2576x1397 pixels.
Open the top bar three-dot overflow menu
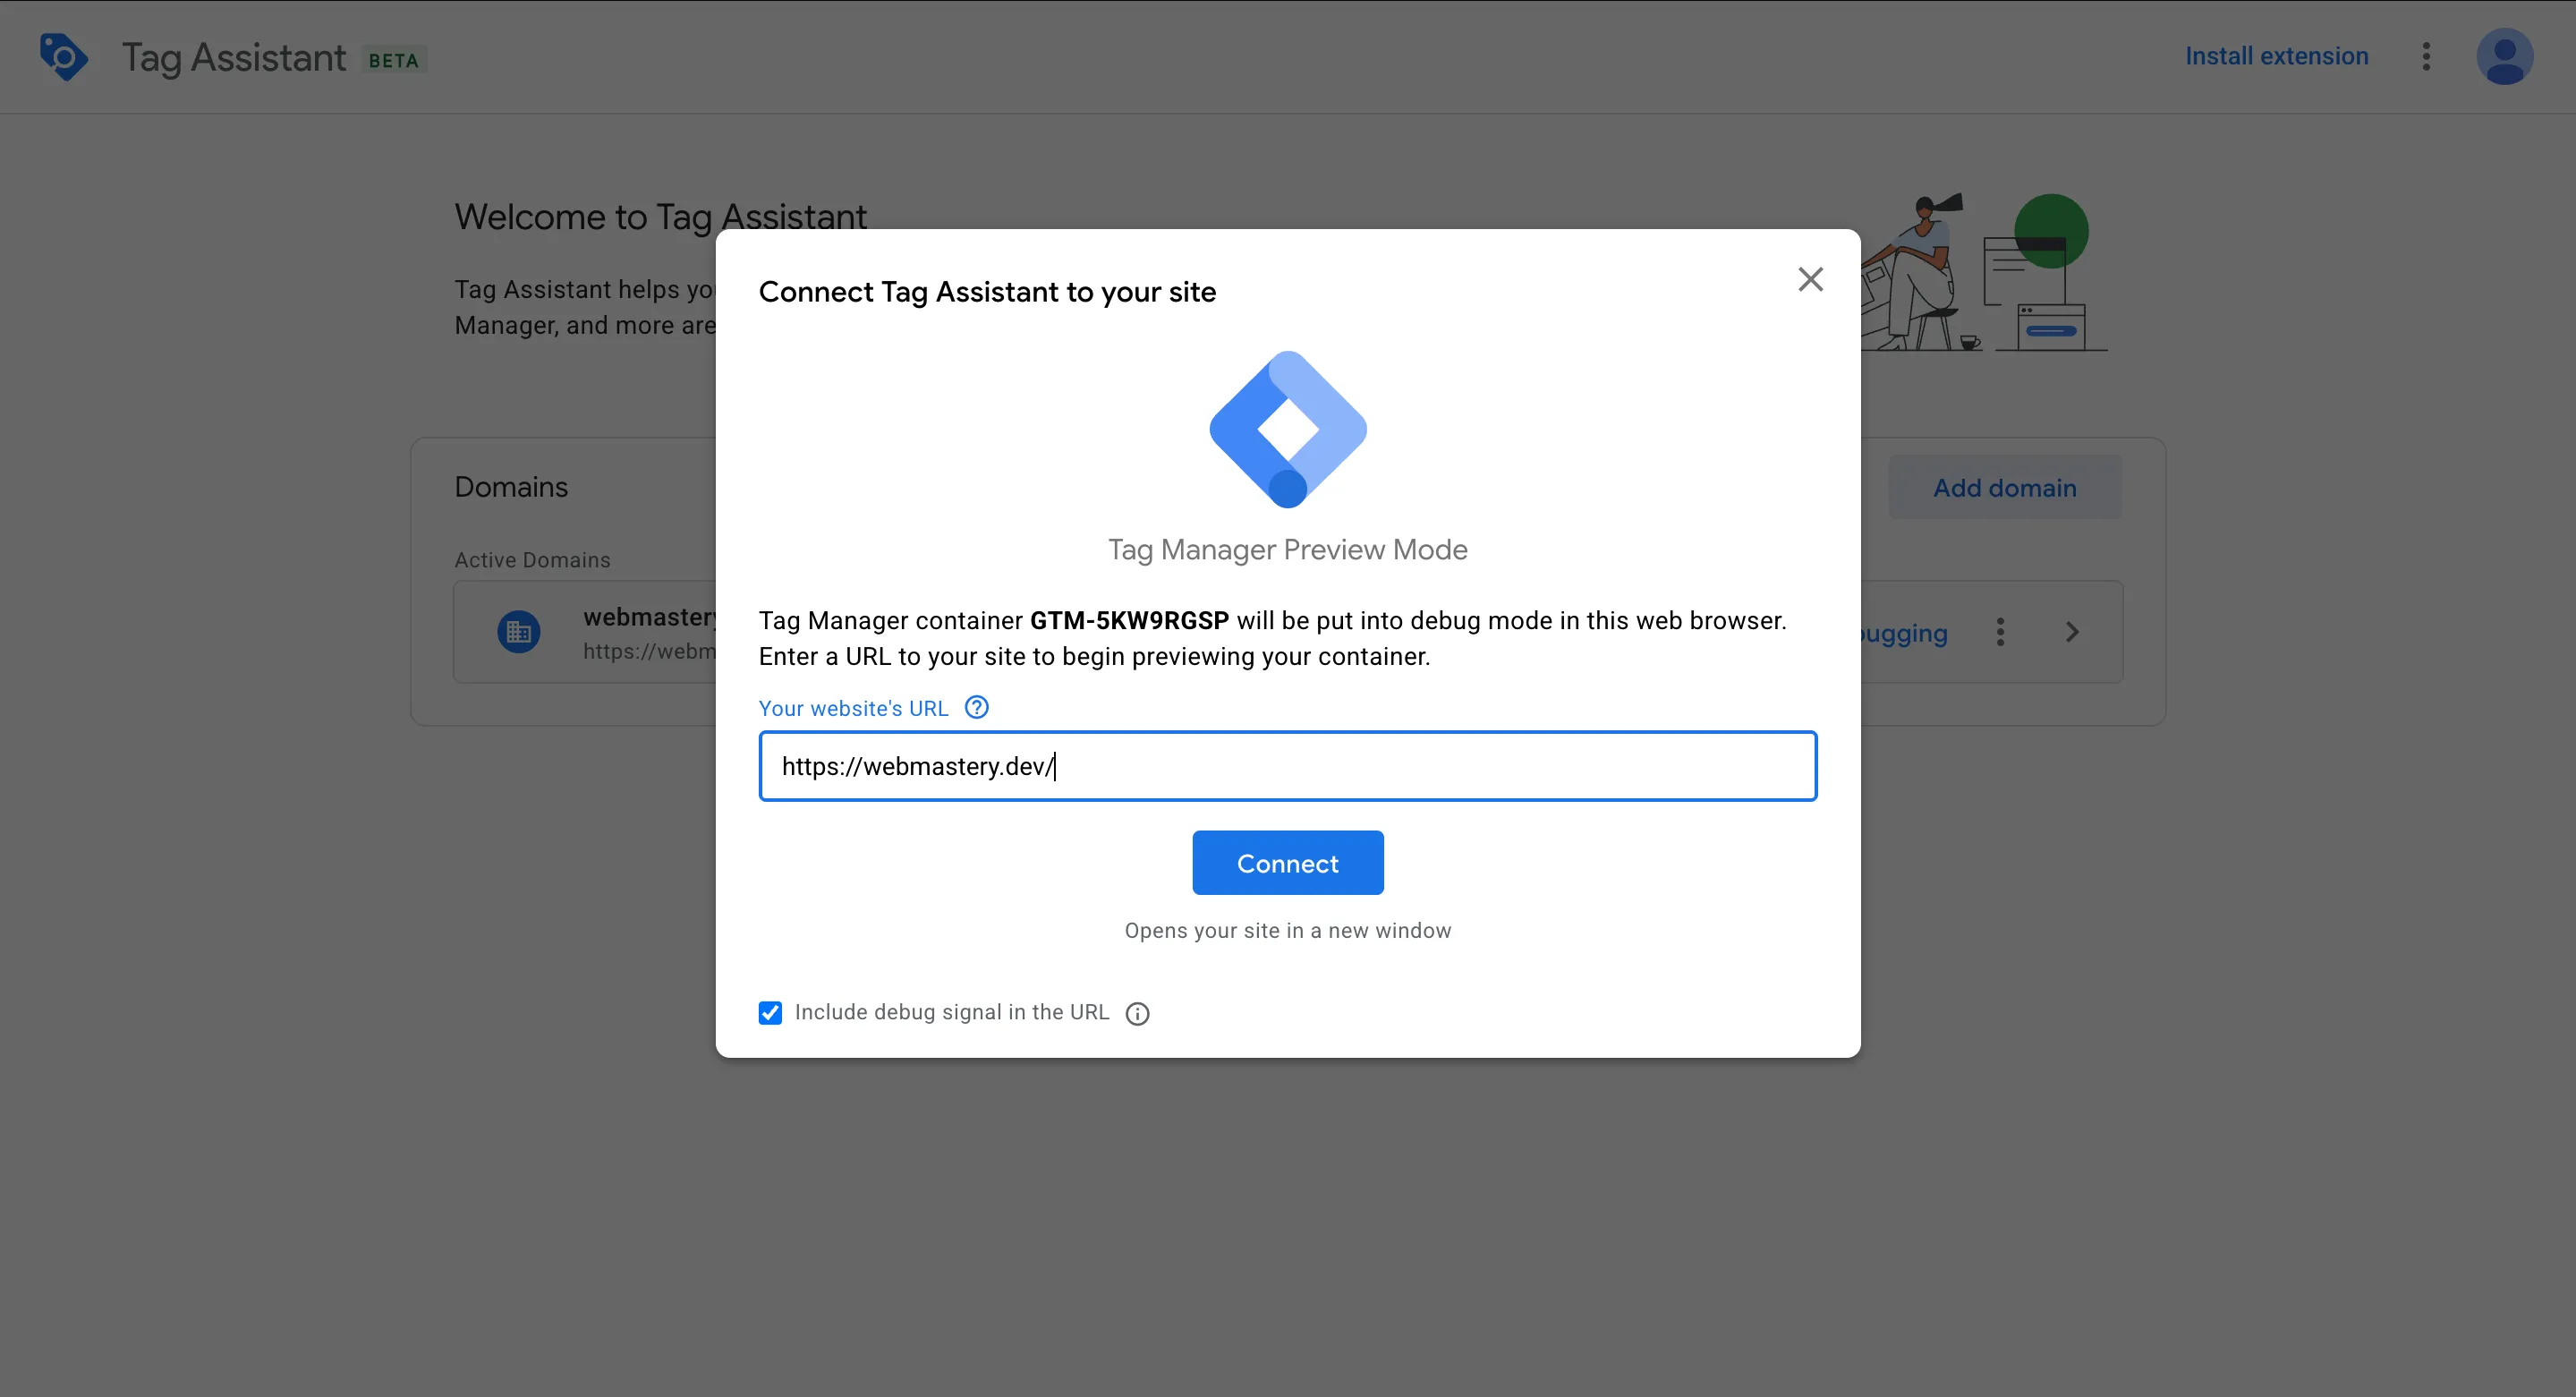coord(2426,57)
